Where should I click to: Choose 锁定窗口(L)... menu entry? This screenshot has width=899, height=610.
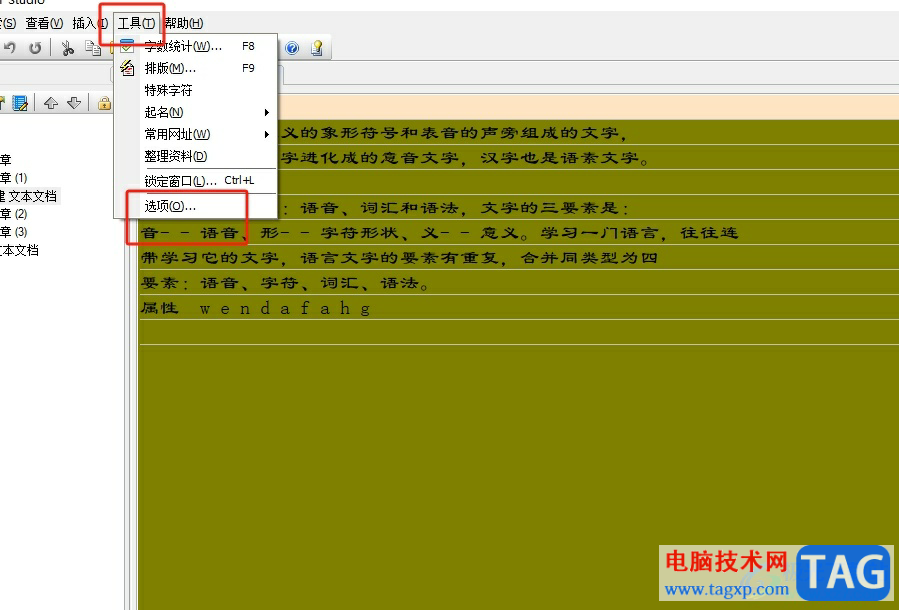tap(196, 181)
